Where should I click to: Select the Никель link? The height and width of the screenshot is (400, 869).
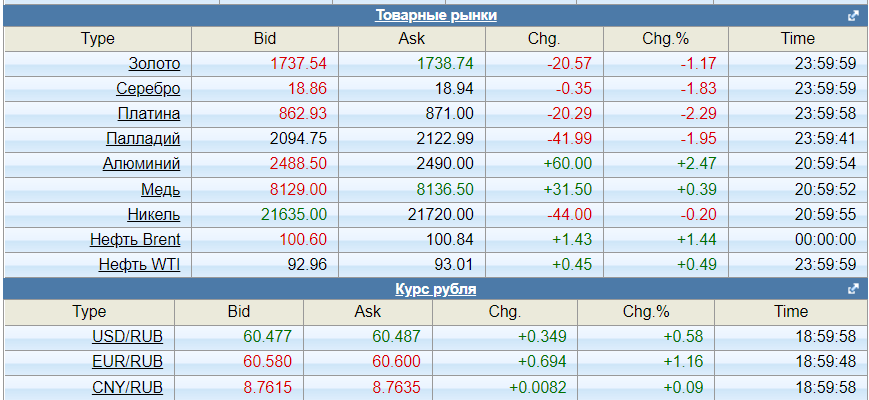(x=154, y=214)
